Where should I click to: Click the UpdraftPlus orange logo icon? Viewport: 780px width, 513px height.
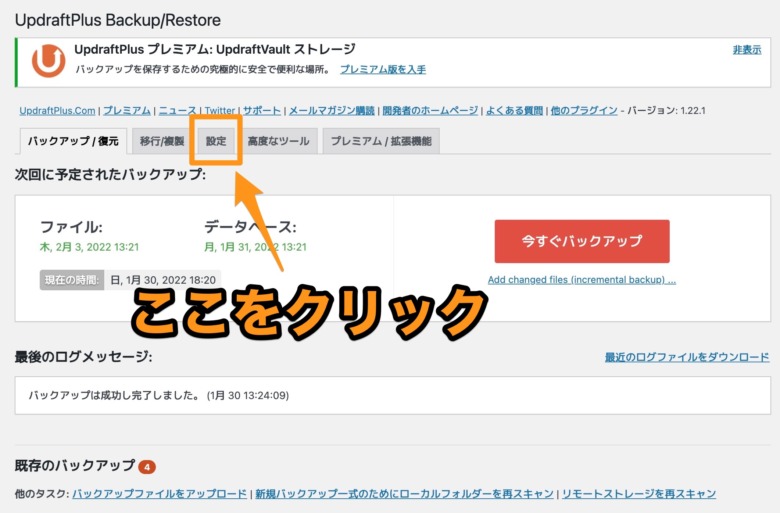(48, 61)
